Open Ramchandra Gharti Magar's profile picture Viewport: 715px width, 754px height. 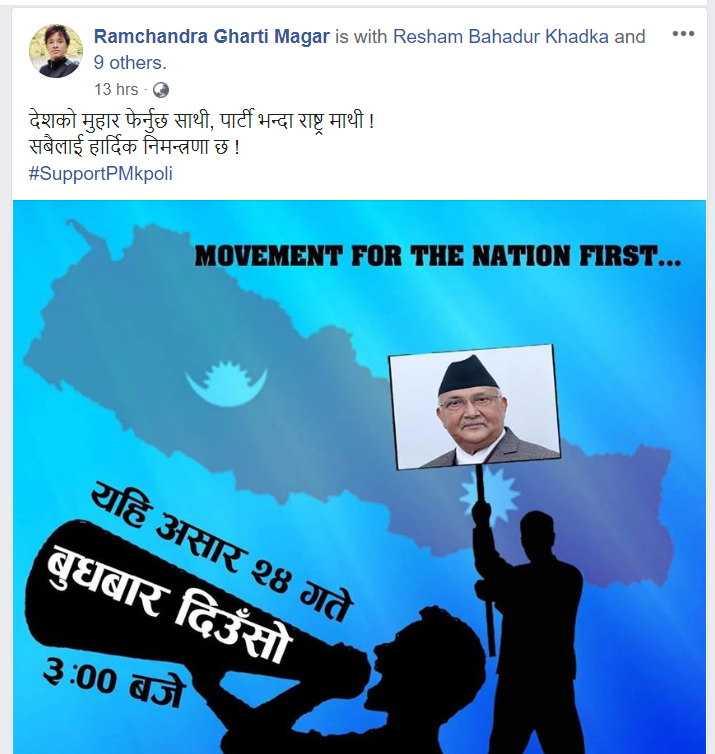[x=56, y=51]
